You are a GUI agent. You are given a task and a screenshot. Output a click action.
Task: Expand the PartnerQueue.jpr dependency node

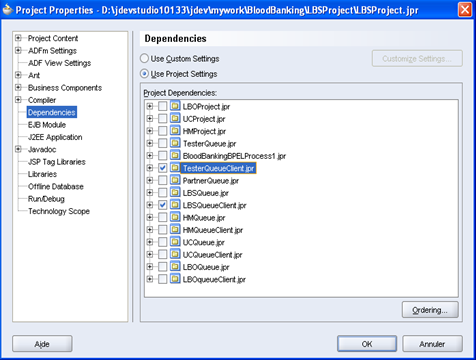[150, 180]
